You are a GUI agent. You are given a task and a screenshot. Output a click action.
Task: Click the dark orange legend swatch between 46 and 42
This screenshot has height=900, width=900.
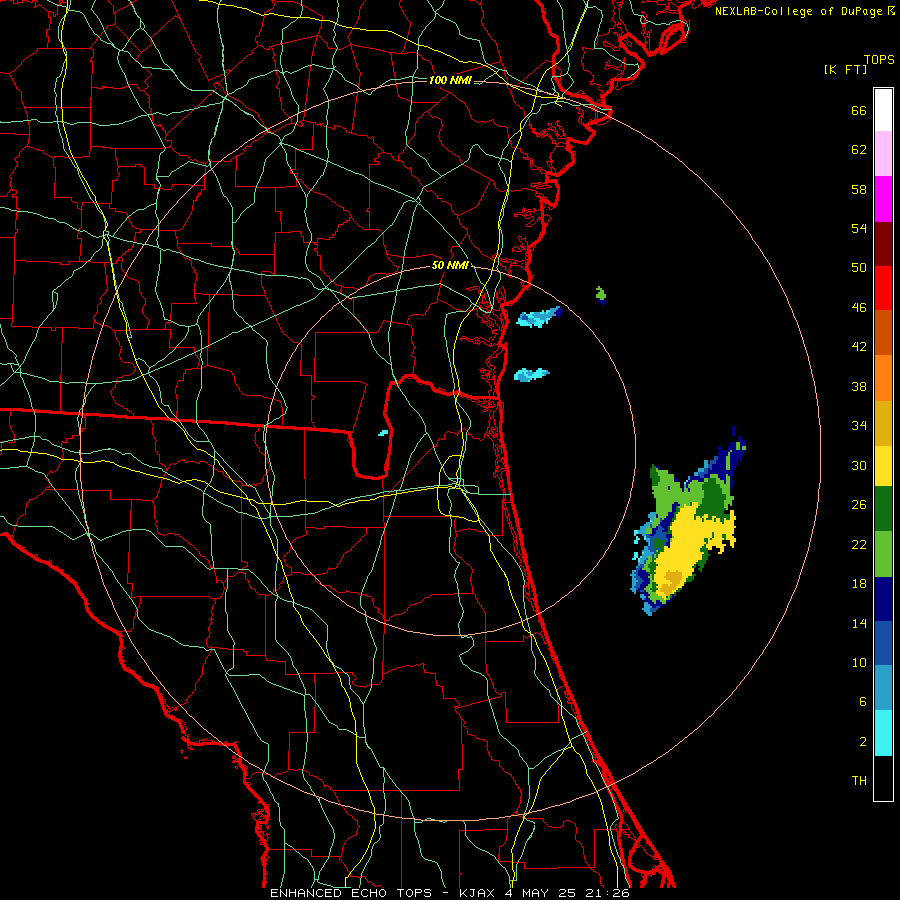coord(883,333)
